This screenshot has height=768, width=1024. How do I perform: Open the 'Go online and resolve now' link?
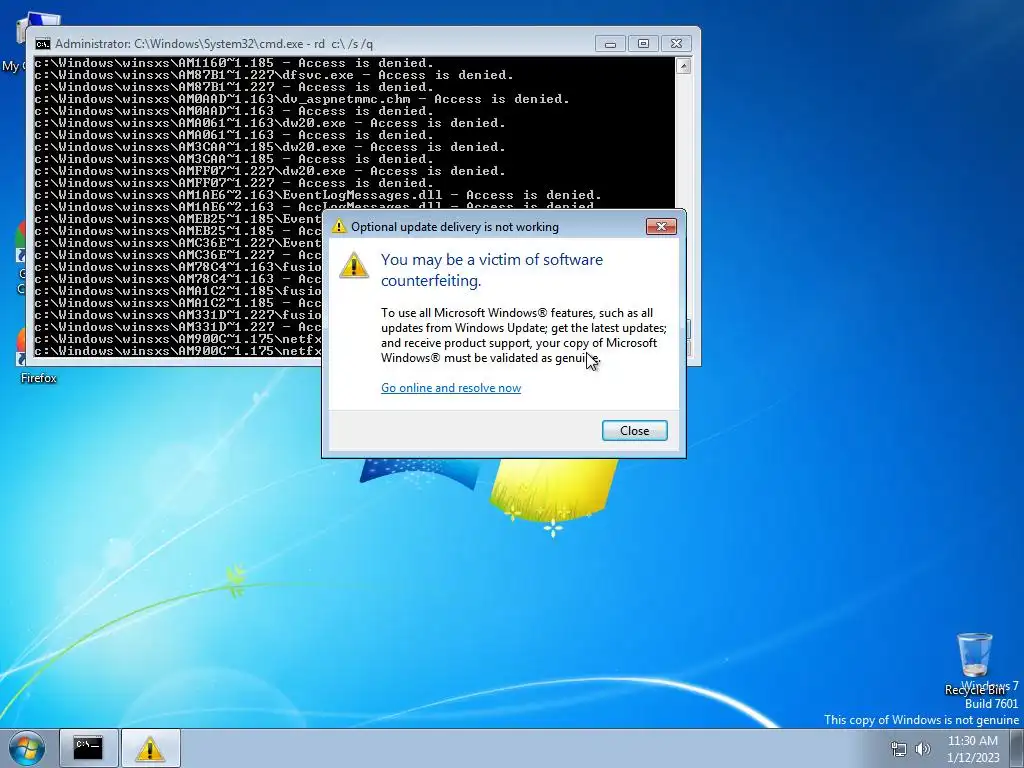click(451, 388)
